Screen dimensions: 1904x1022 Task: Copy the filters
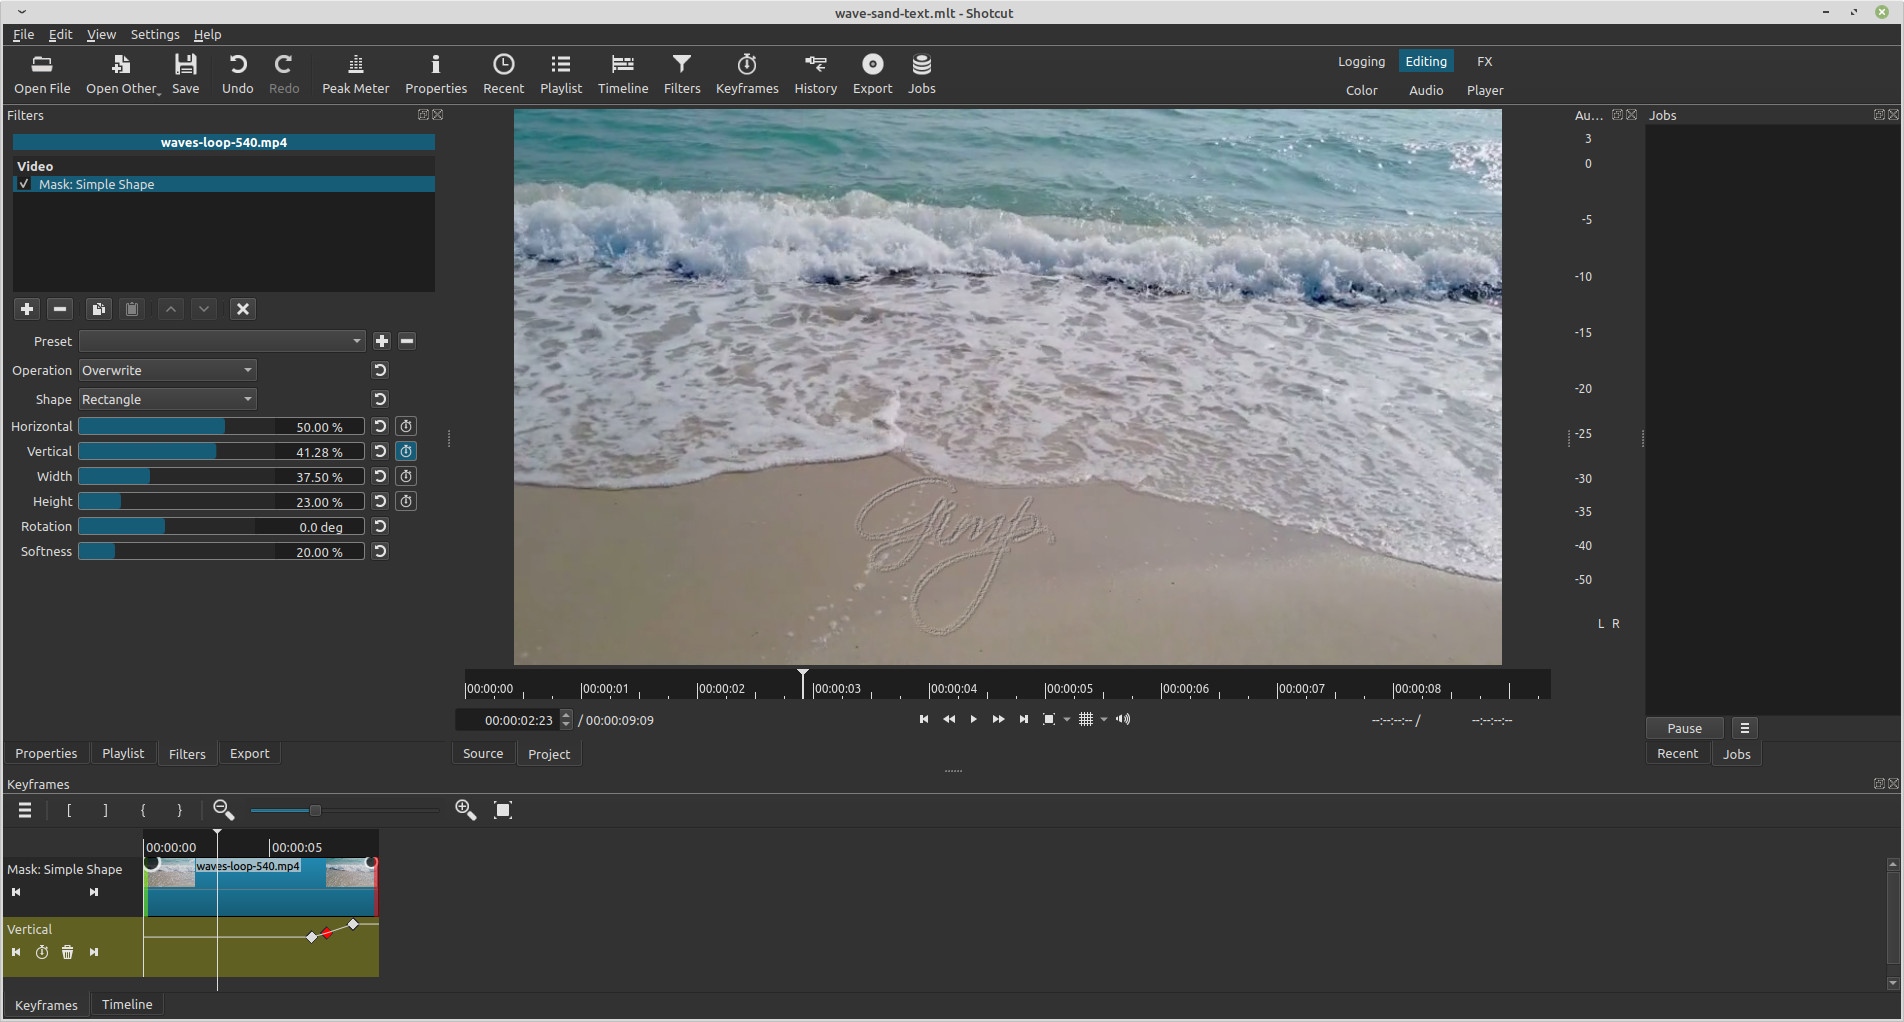[x=98, y=309]
